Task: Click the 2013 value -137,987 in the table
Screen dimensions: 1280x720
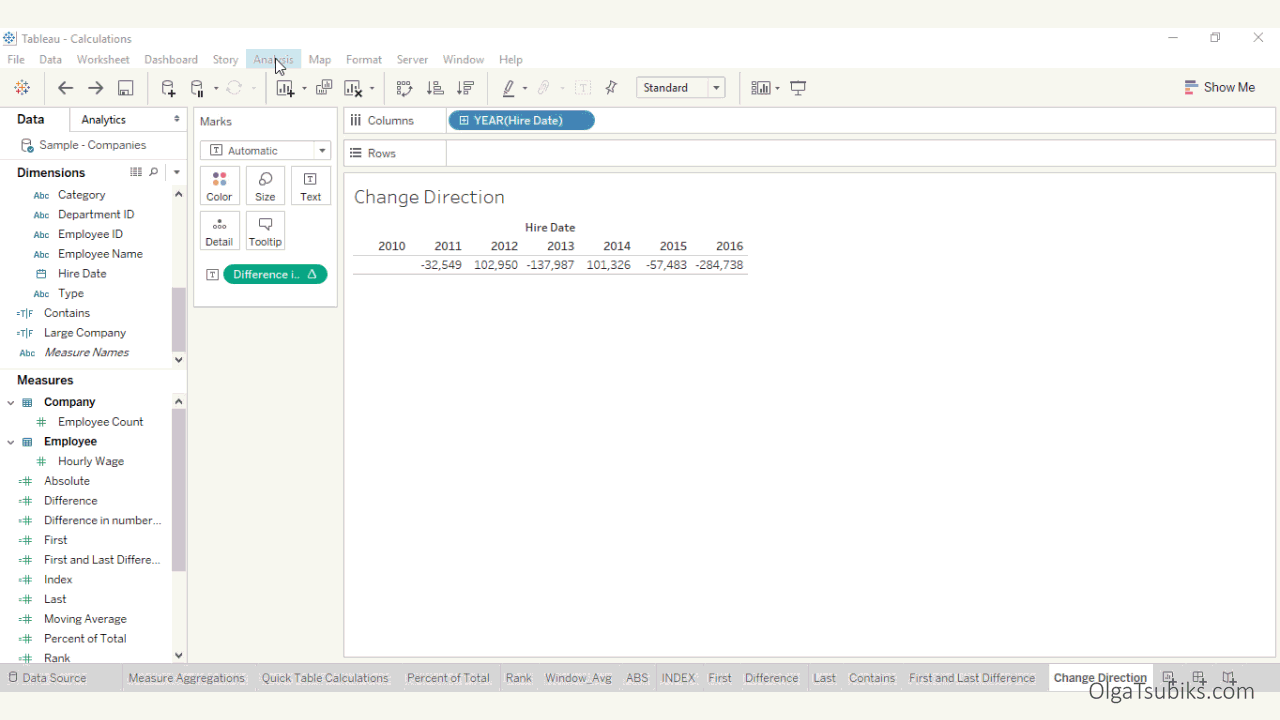Action: click(550, 265)
